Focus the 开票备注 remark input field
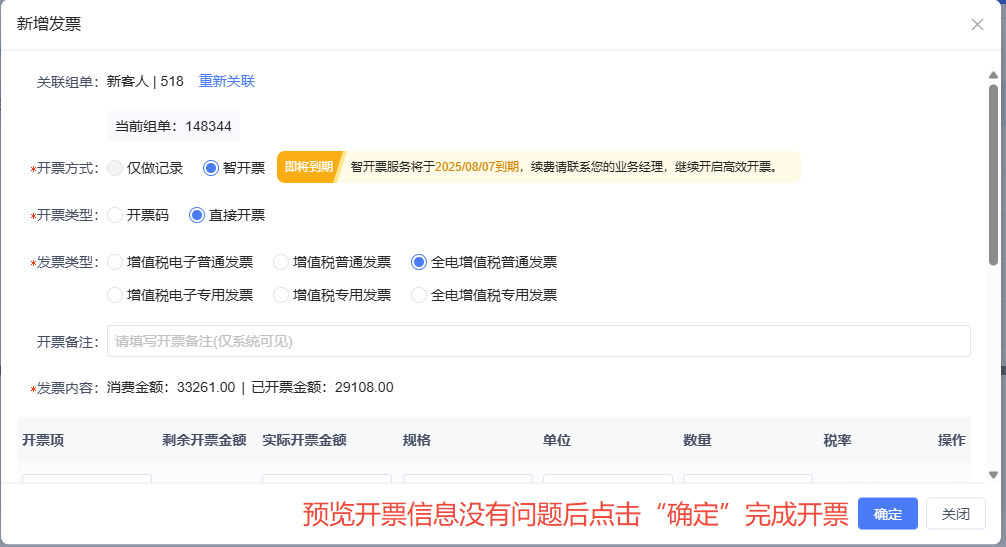 (538, 341)
